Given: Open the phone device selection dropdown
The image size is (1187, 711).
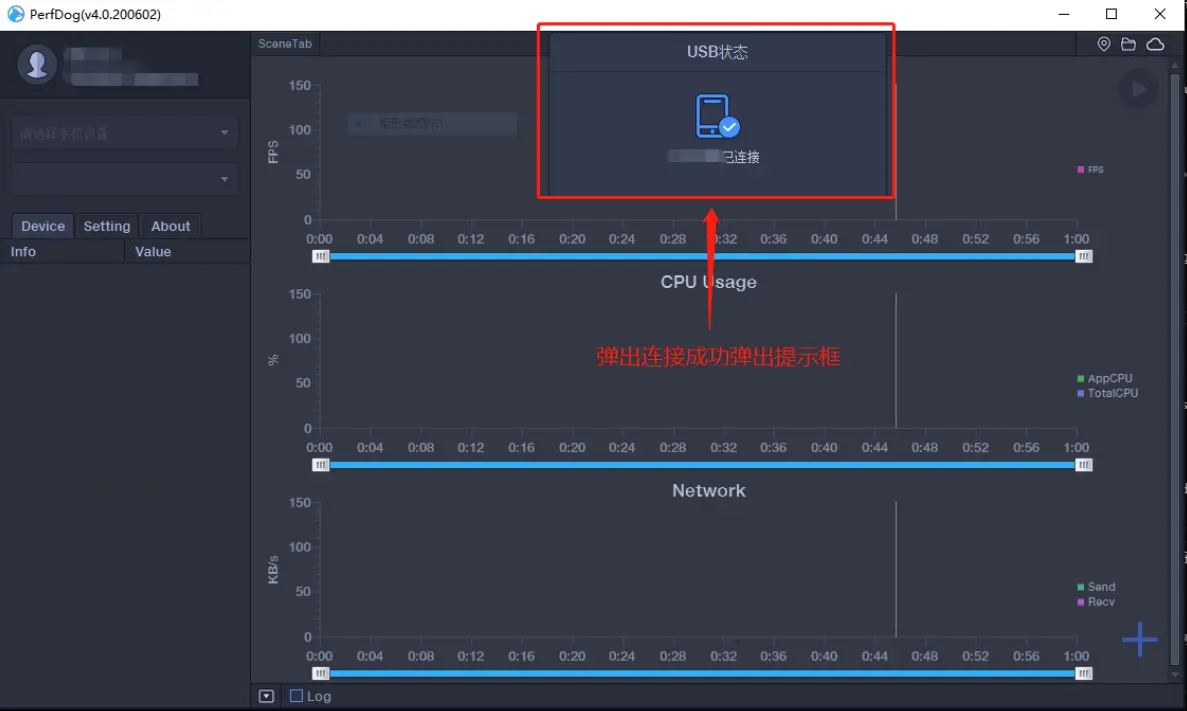Looking at the screenshot, I should pyautogui.click(x=124, y=133).
